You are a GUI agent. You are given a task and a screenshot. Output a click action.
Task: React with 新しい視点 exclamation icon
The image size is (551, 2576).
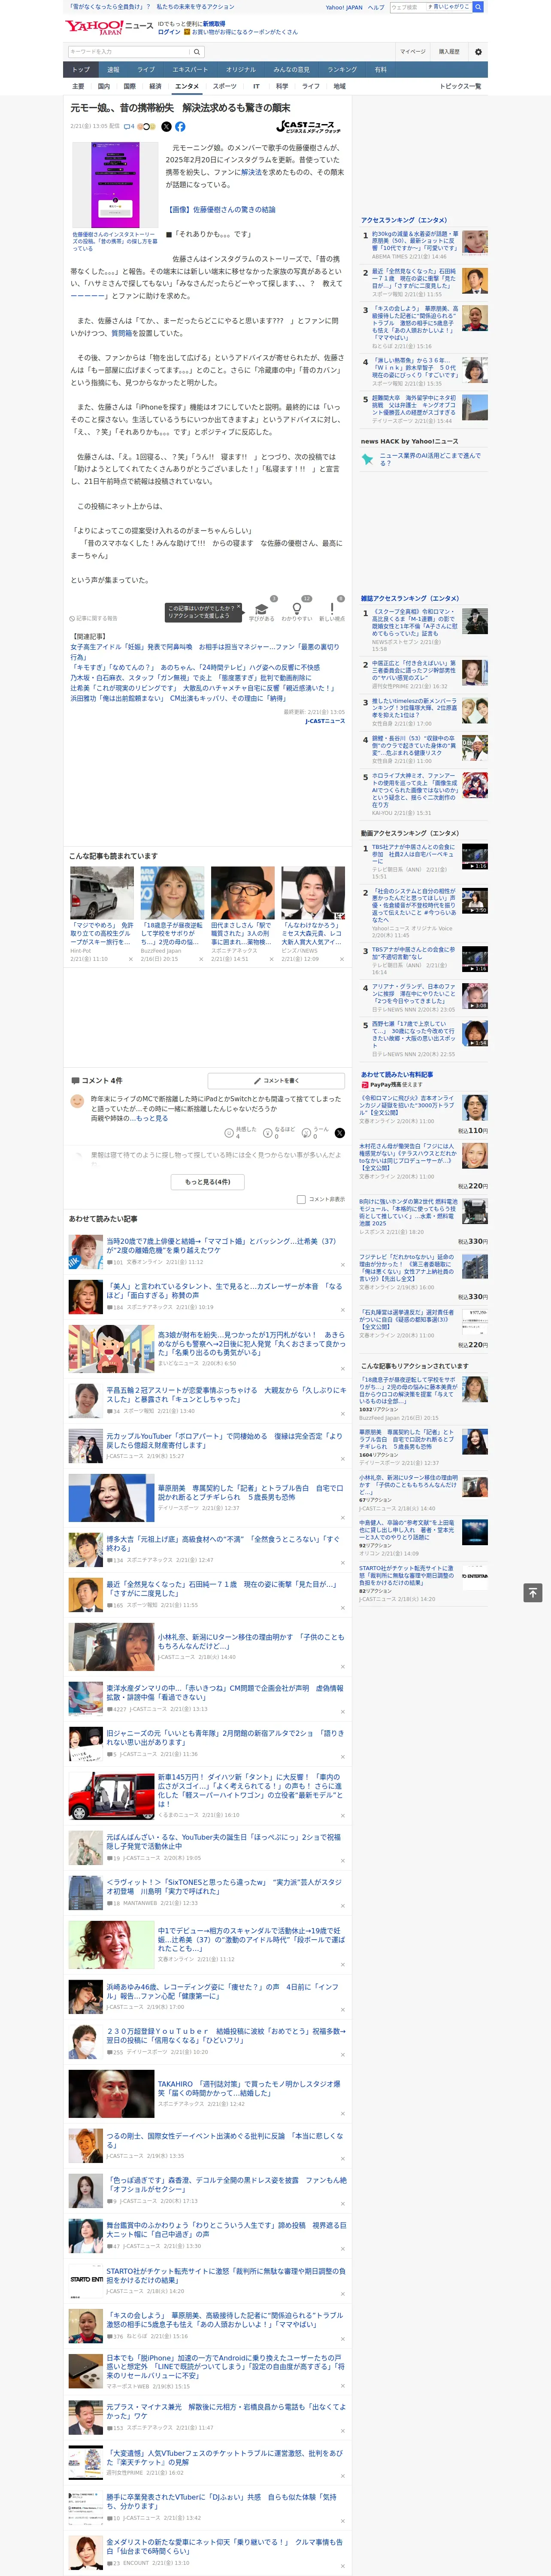pyautogui.click(x=332, y=609)
